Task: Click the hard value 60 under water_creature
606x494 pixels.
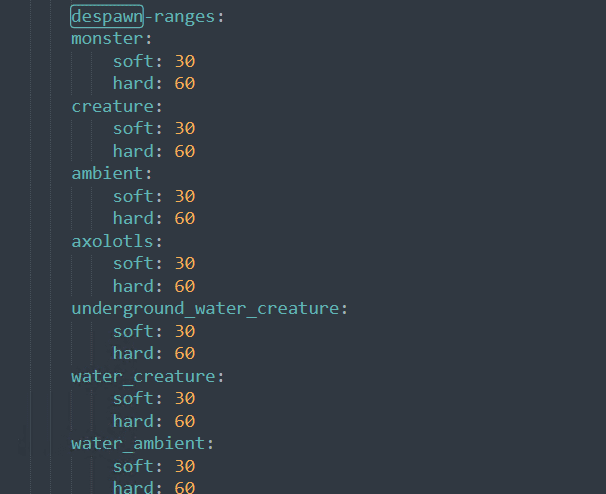Action: [184, 421]
